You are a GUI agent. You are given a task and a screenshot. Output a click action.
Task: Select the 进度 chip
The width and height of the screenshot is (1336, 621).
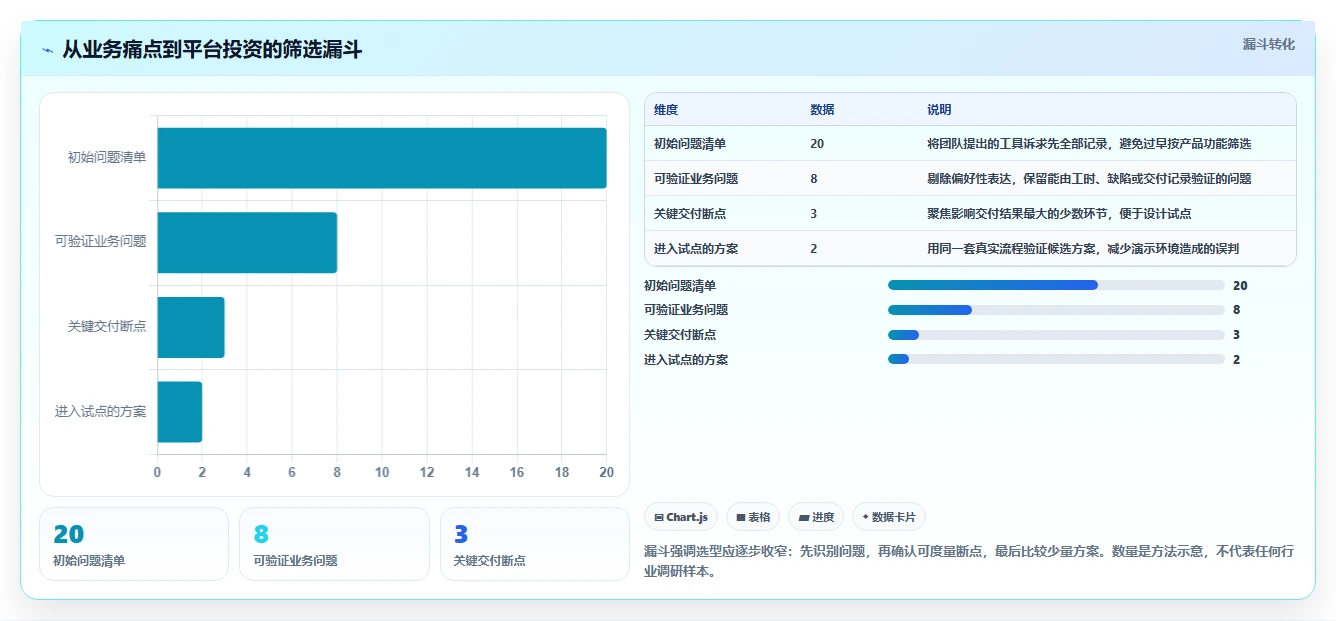coord(816,517)
